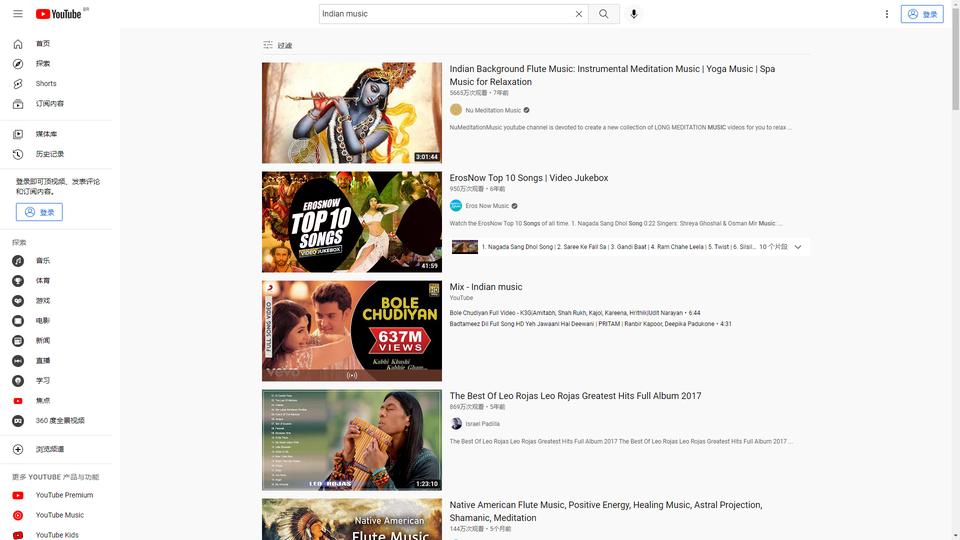Open YouTube Kids link
The image size is (960, 540).
[x=56, y=534]
